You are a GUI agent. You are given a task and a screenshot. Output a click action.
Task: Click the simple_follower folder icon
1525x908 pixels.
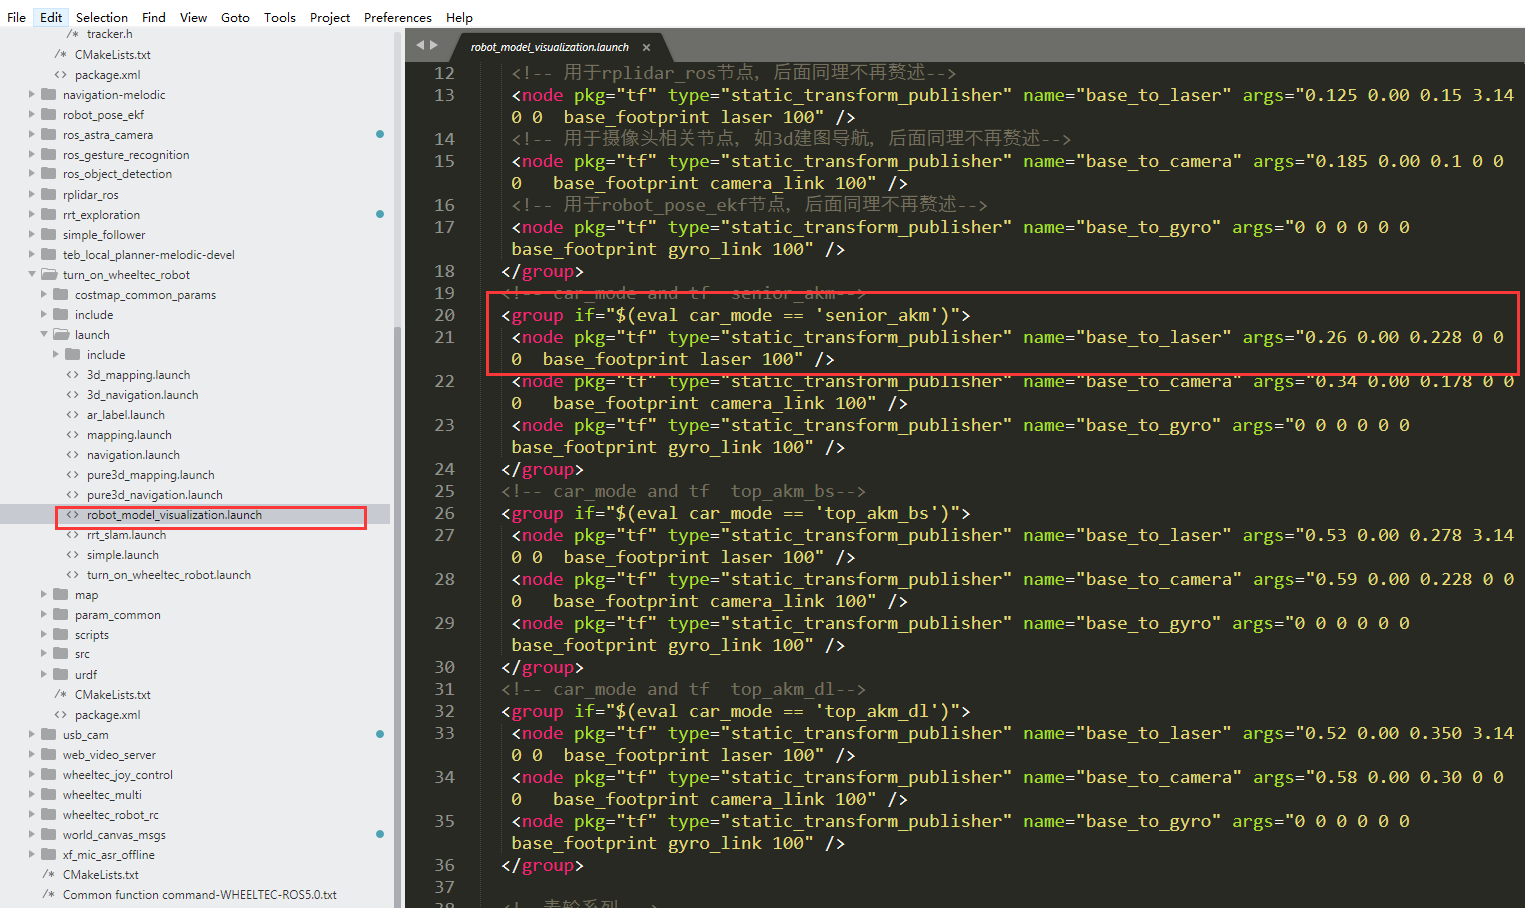(48, 234)
